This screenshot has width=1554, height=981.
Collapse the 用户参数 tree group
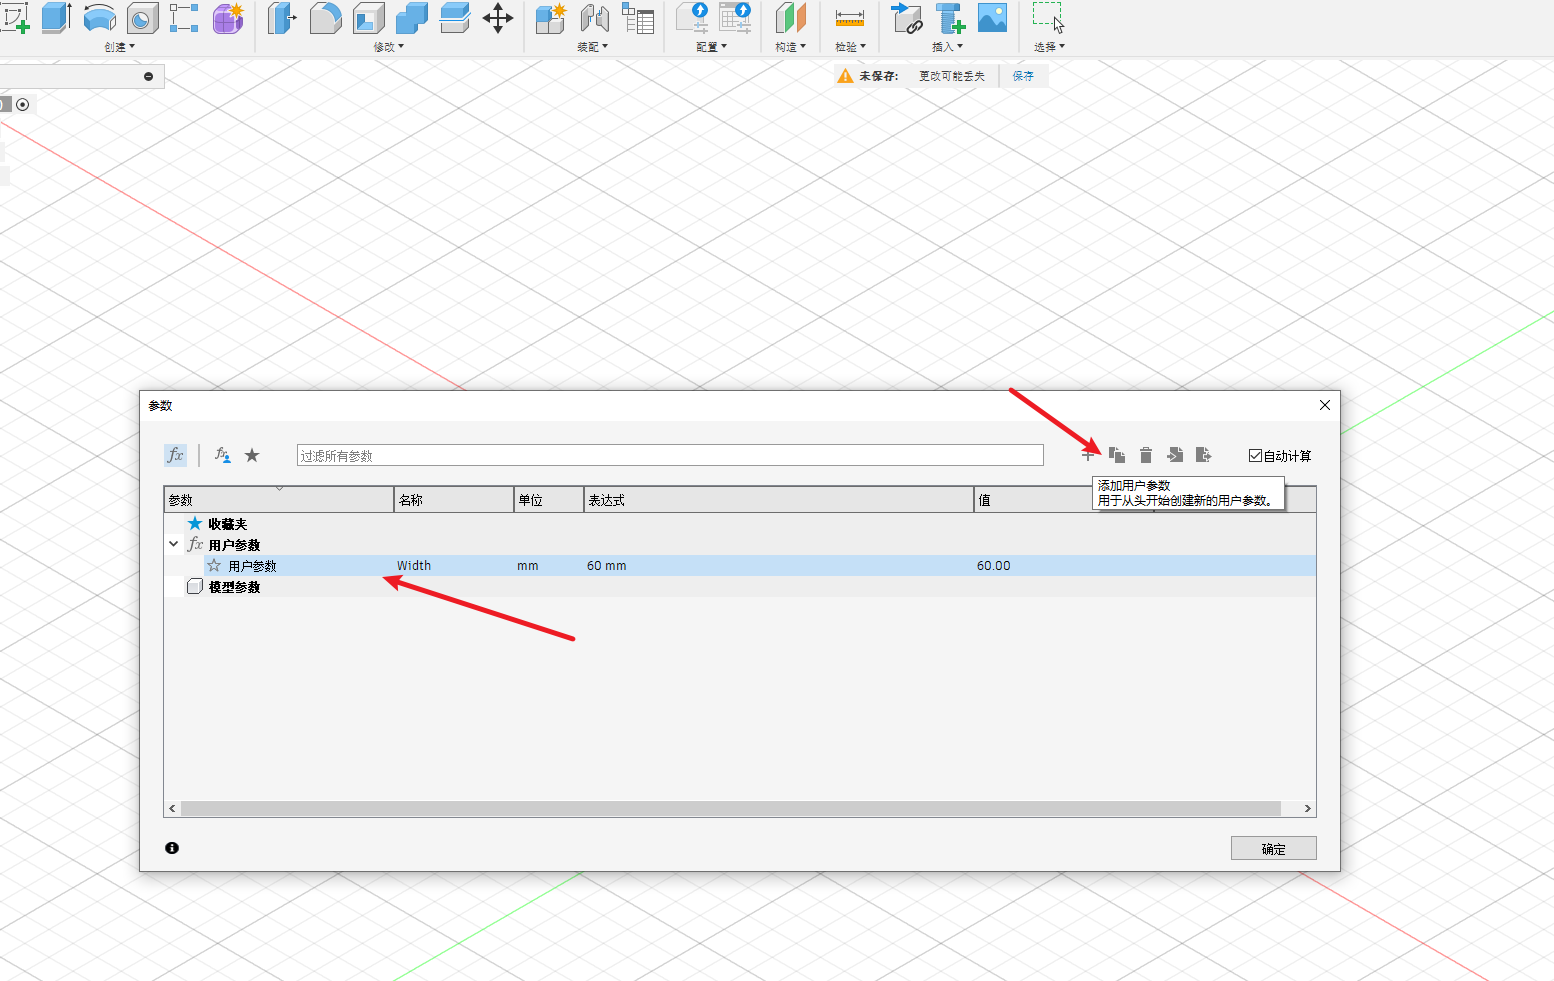pyautogui.click(x=174, y=545)
